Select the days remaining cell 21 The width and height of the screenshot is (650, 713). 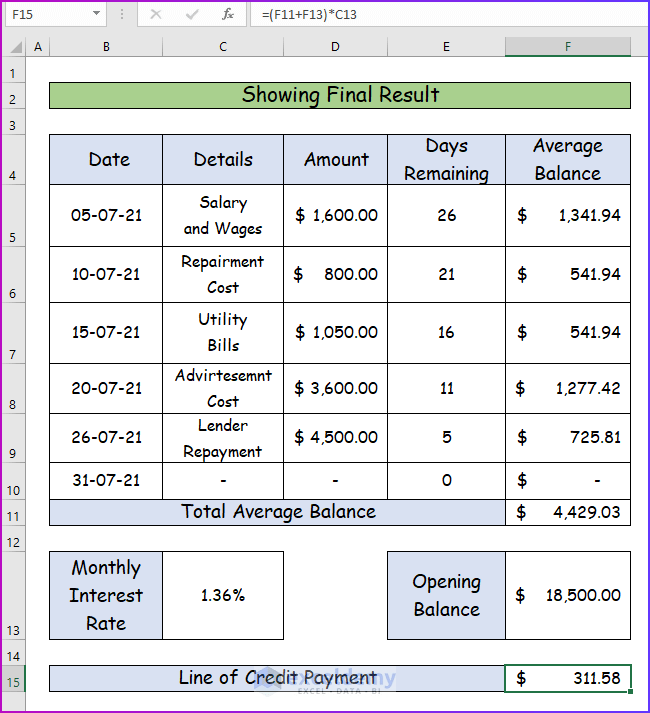(446, 275)
